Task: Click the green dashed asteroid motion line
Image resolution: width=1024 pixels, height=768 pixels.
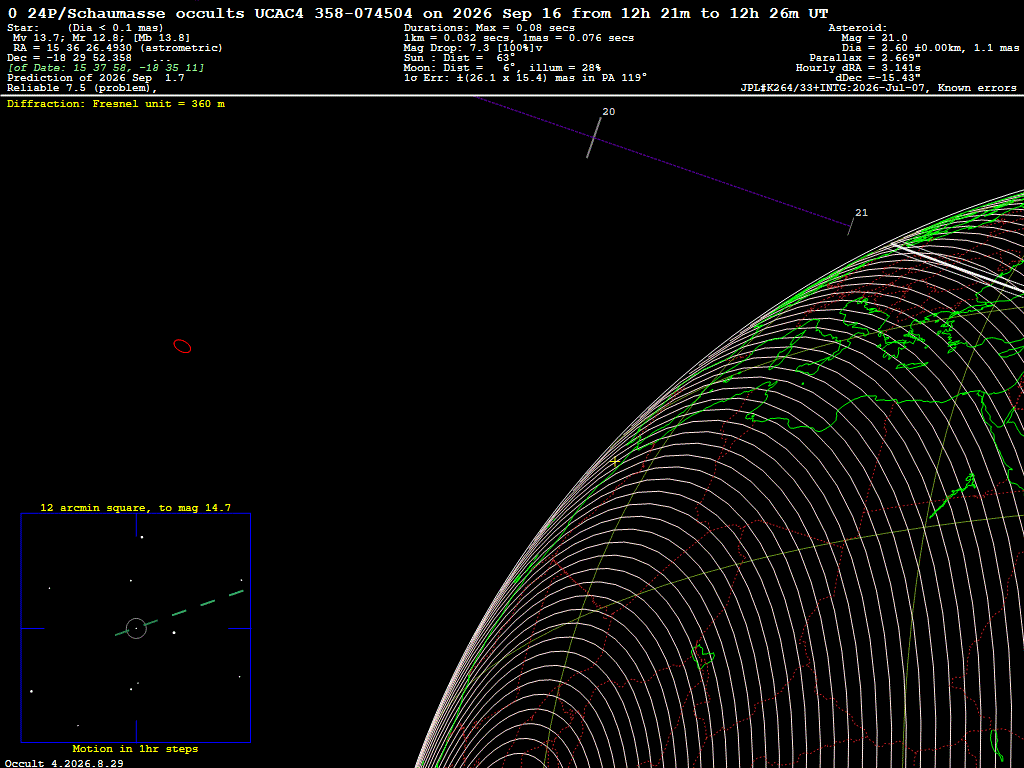Action: [x=180, y=613]
